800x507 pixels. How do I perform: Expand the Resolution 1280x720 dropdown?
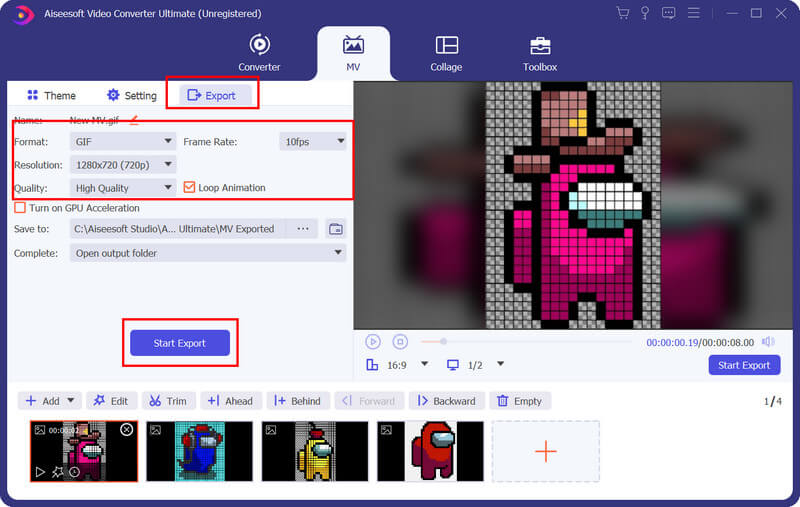coord(123,165)
